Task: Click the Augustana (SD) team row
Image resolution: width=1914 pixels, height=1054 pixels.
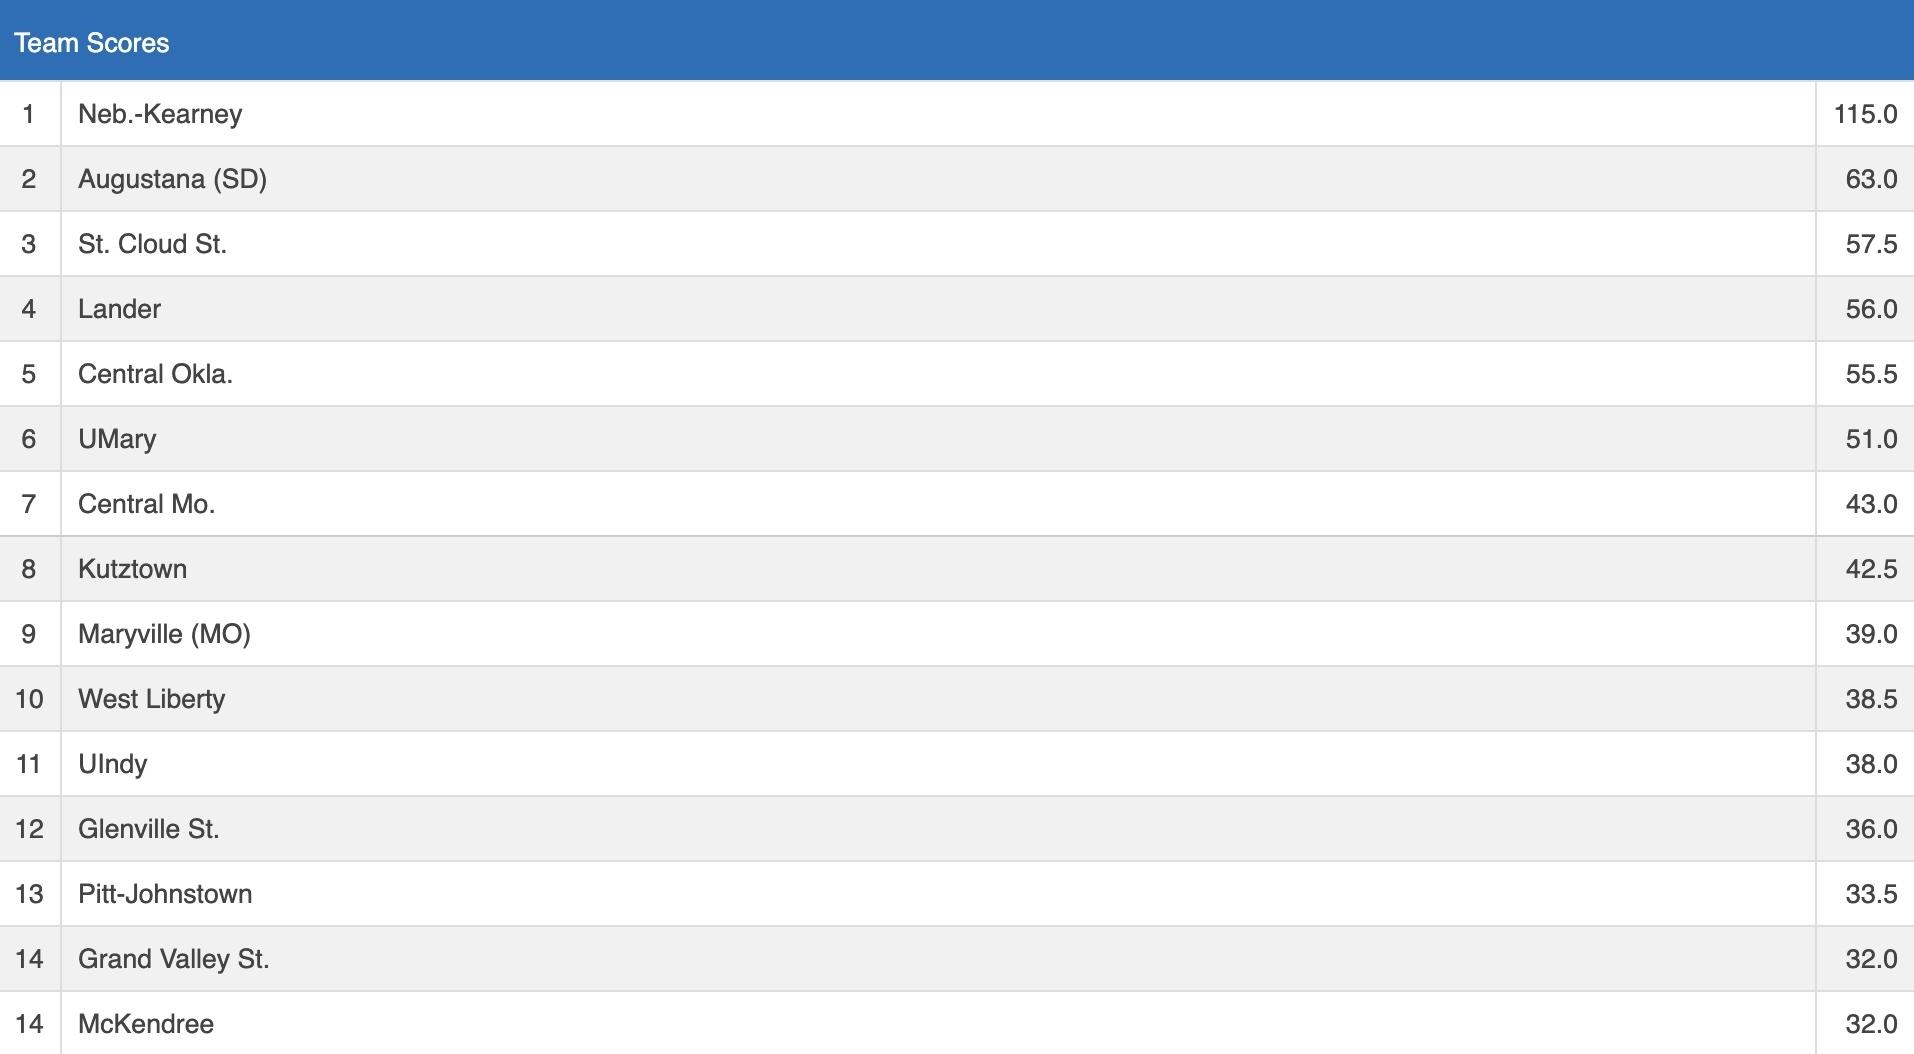Action: pyautogui.click(x=172, y=179)
